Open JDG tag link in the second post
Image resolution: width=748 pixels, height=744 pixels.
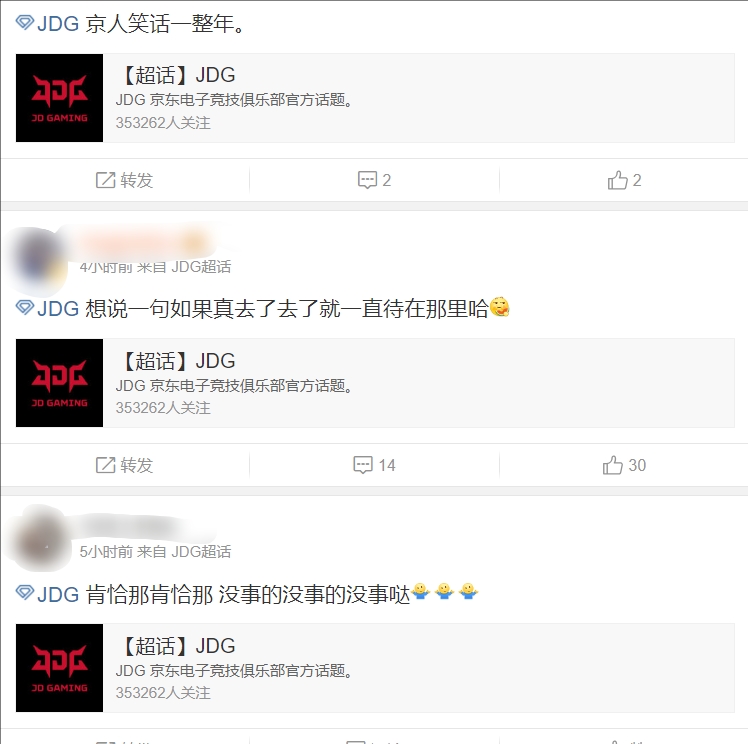coord(58,309)
